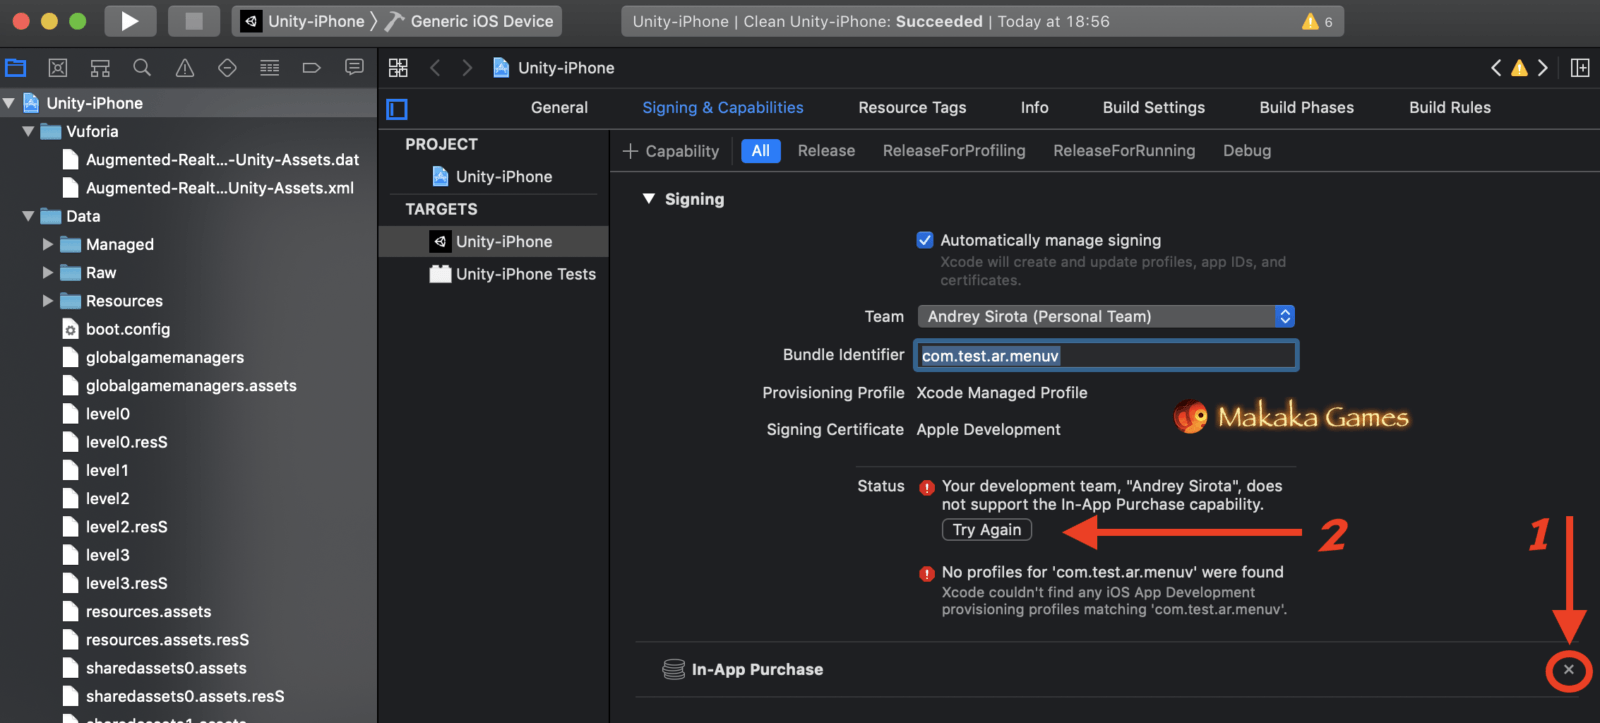This screenshot has width=1600, height=723.
Task: Switch to the General tab
Action: pos(559,107)
